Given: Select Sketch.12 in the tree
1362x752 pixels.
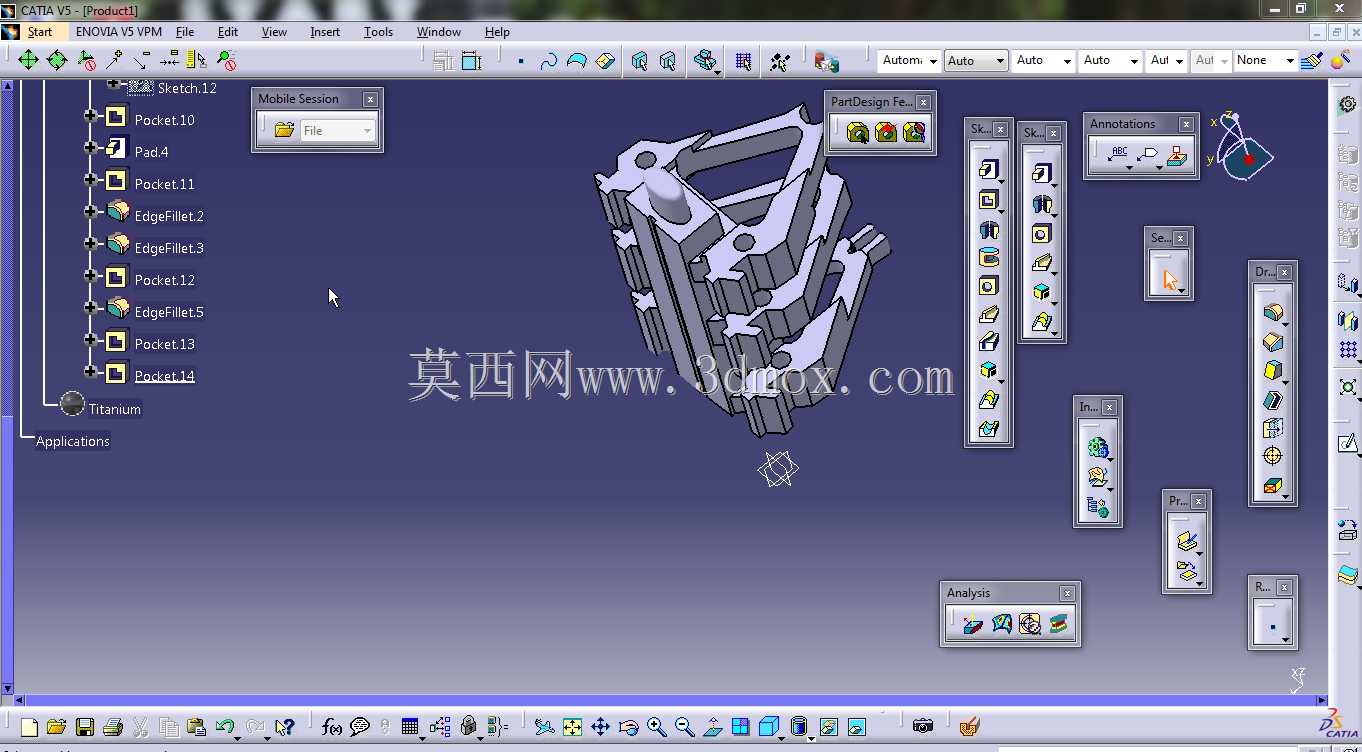Looking at the screenshot, I should 187,88.
